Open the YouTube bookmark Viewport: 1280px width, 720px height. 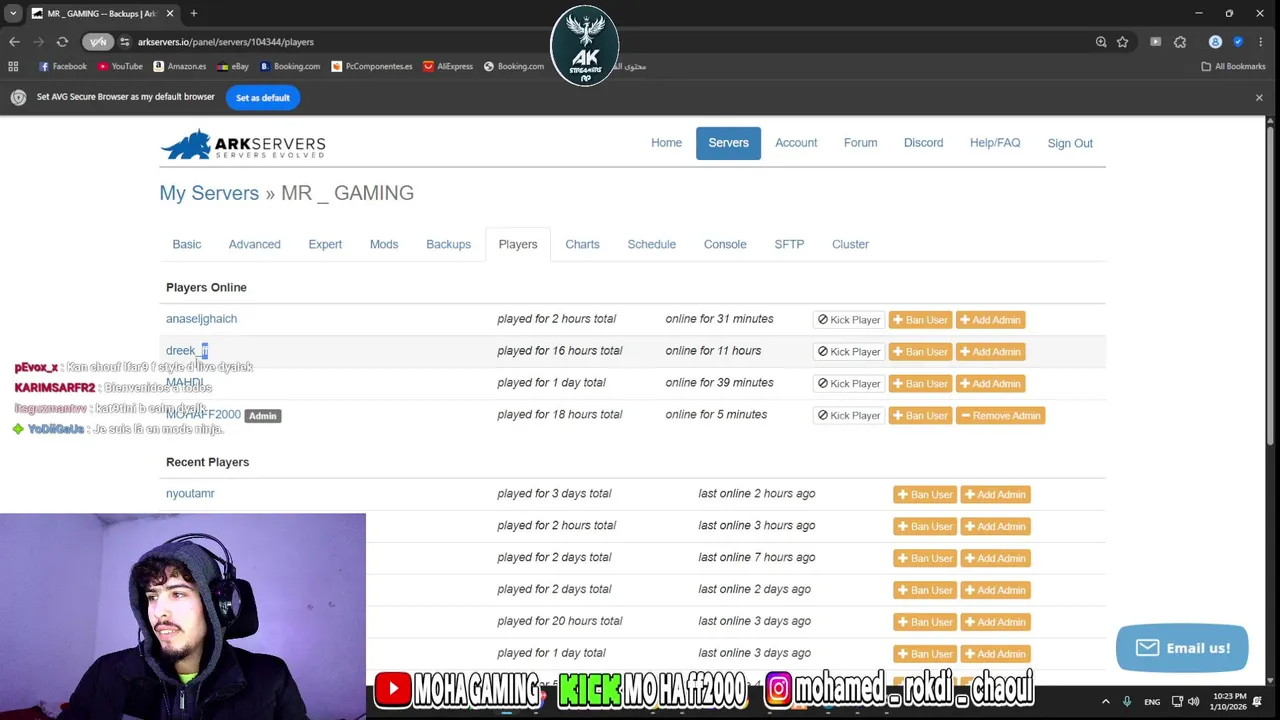pyautogui.click(x=120, y=66)
